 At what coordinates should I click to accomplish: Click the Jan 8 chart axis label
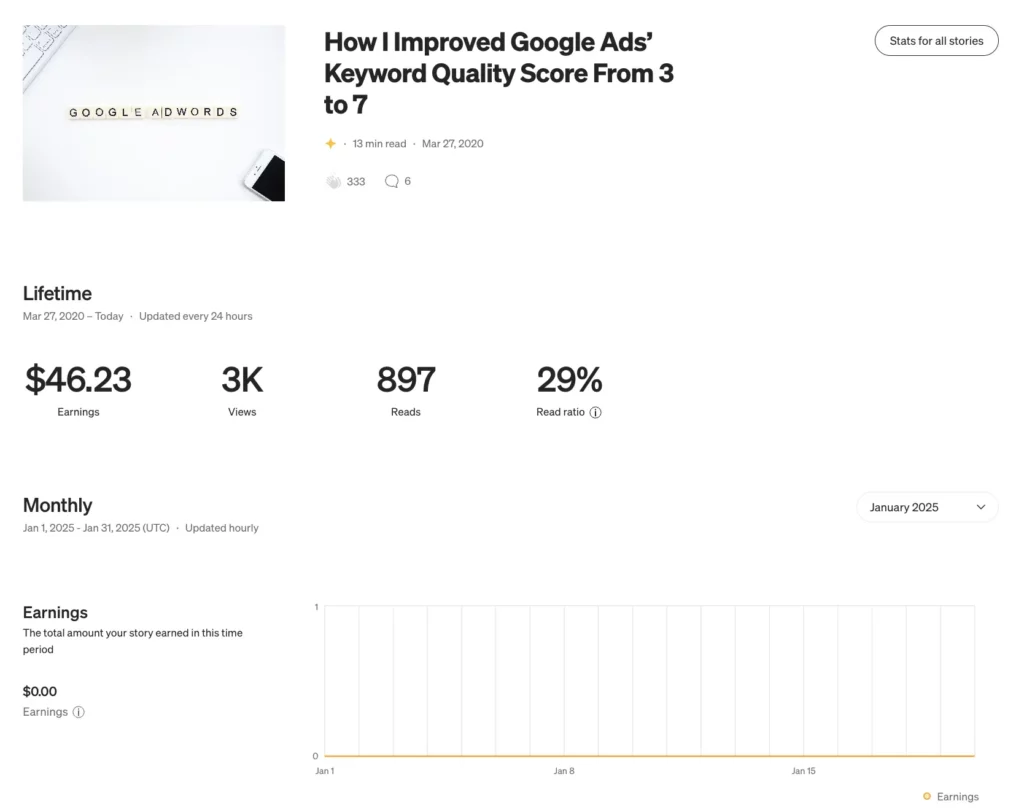(564, 771)
